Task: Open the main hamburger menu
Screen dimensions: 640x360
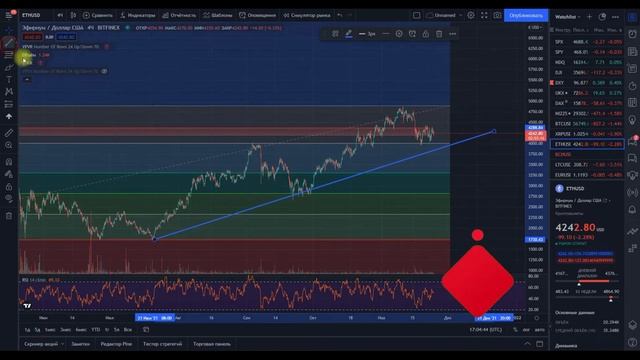Action: point(9,15)
